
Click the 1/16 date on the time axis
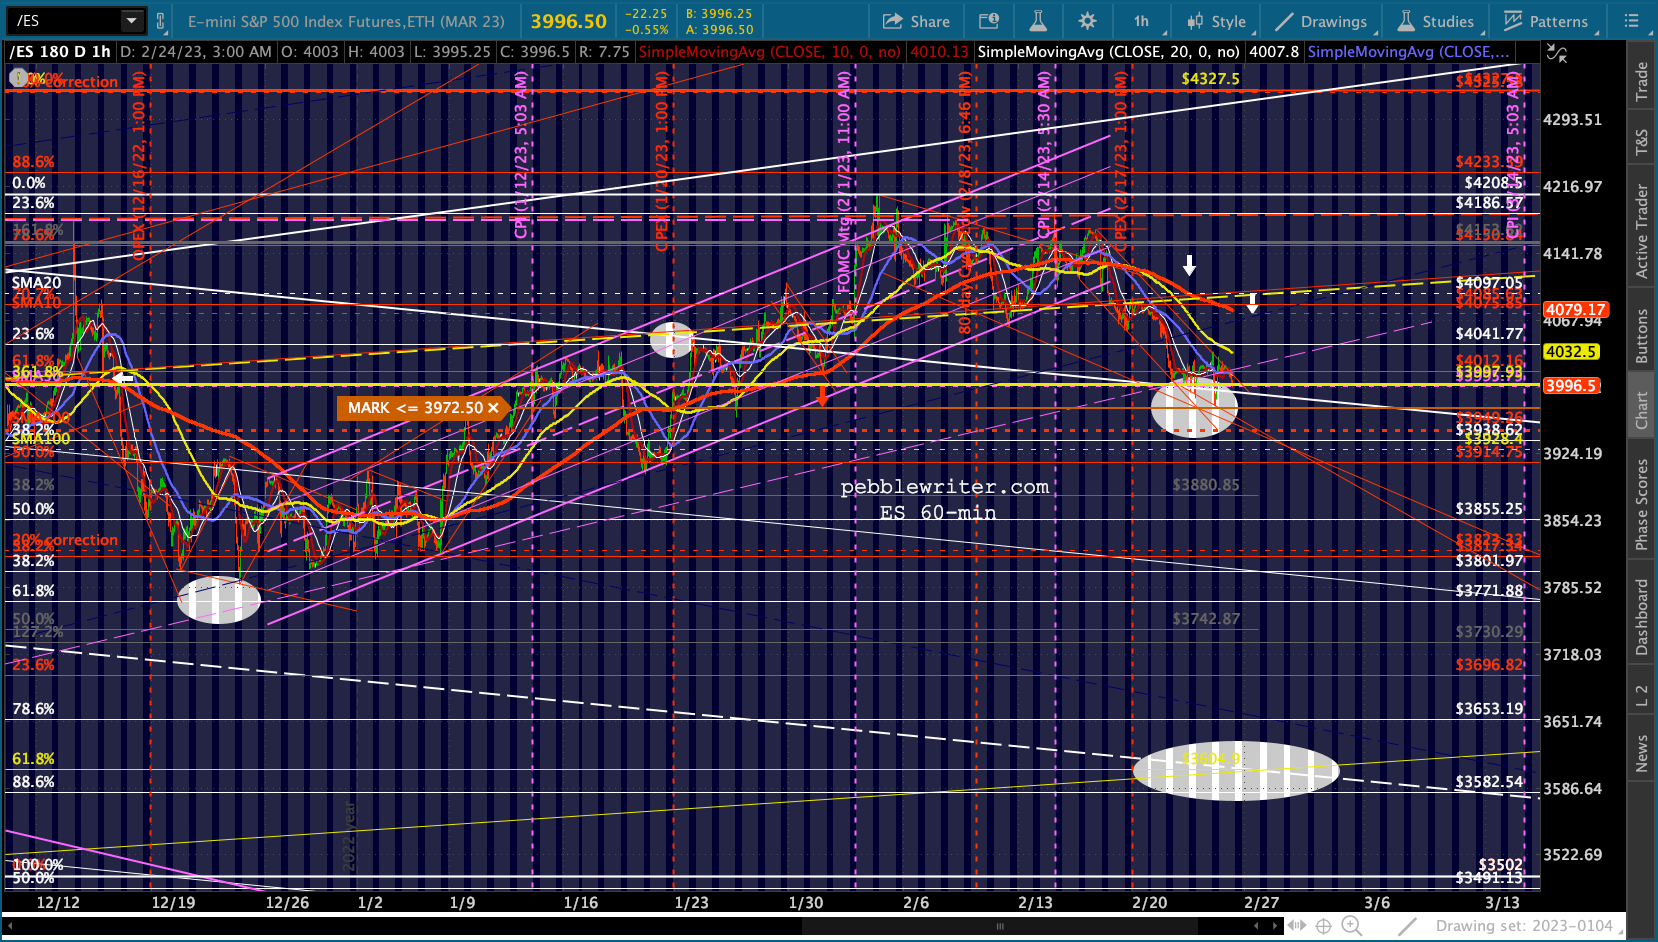pos(580,902)
